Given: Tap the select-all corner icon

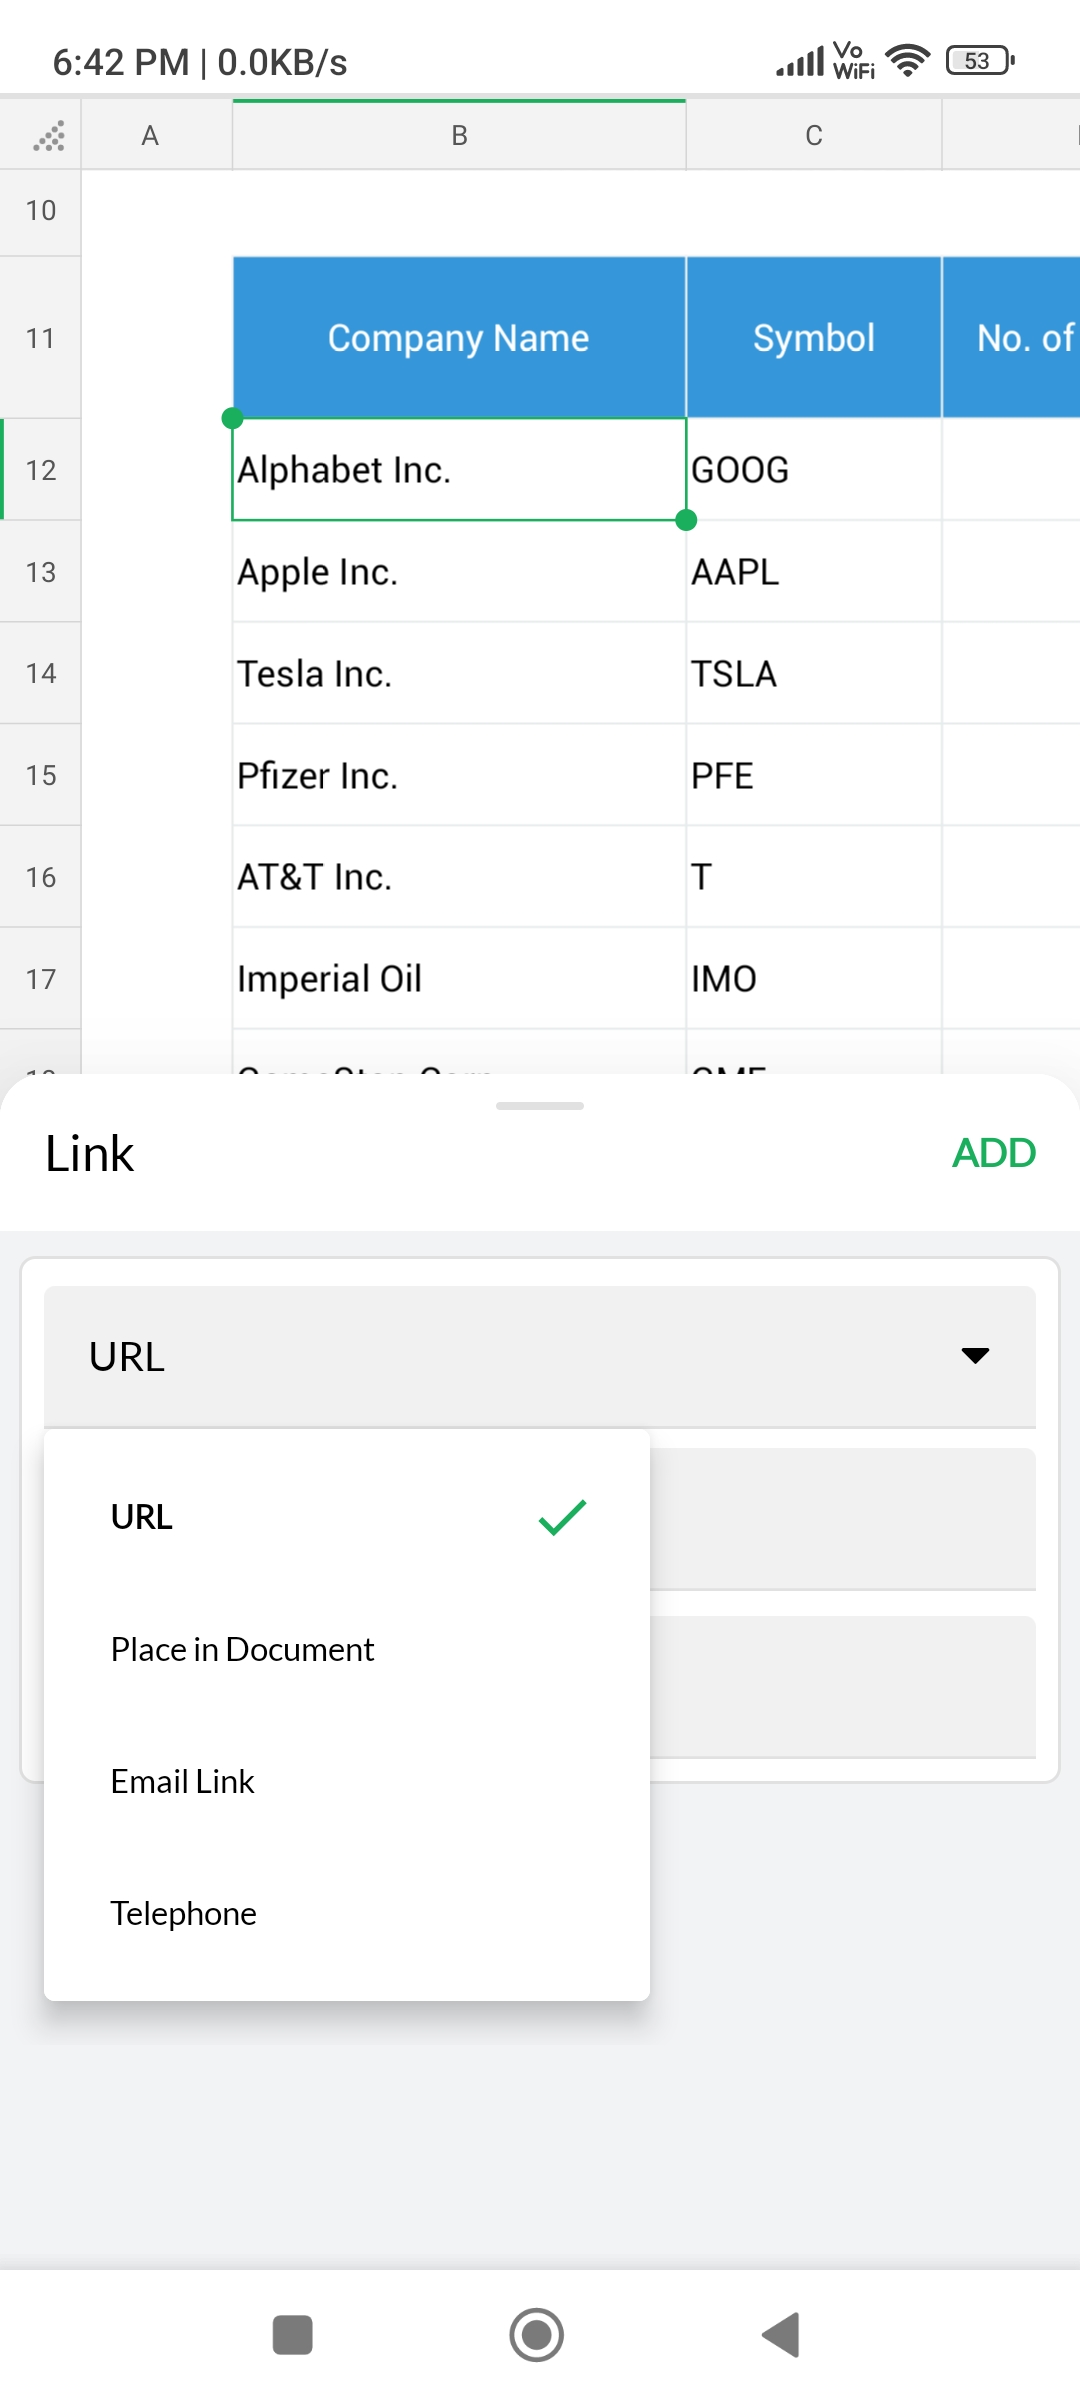Looking at the screenshot, I should coord(48,135).
